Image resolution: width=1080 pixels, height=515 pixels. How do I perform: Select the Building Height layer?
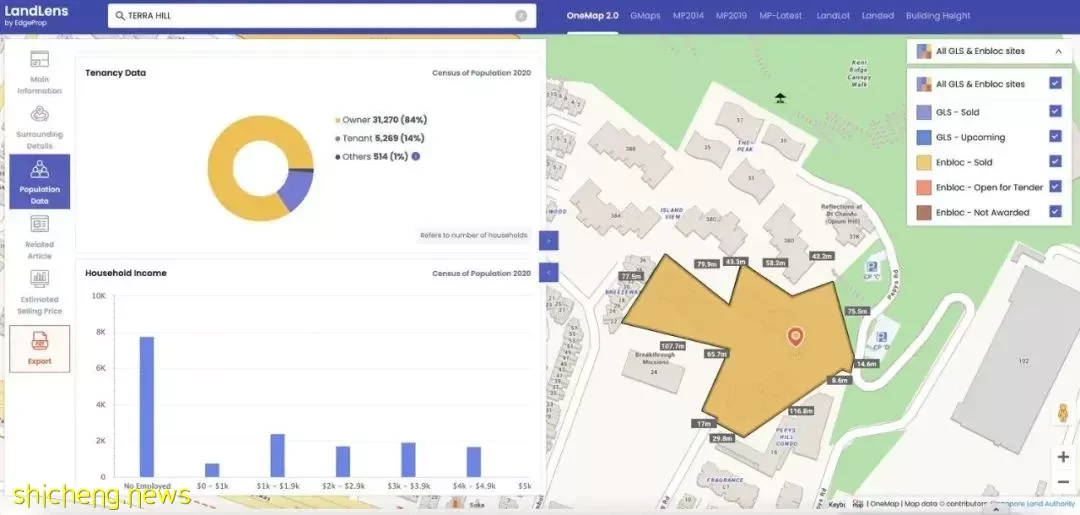(x=937, y=16)
